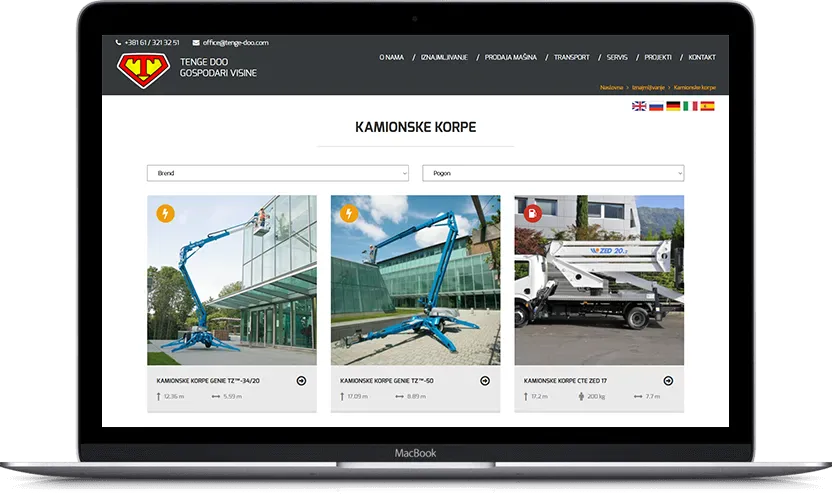Click the envelope email icon
The image size is (832, 494).
click(x=196, y=42)
